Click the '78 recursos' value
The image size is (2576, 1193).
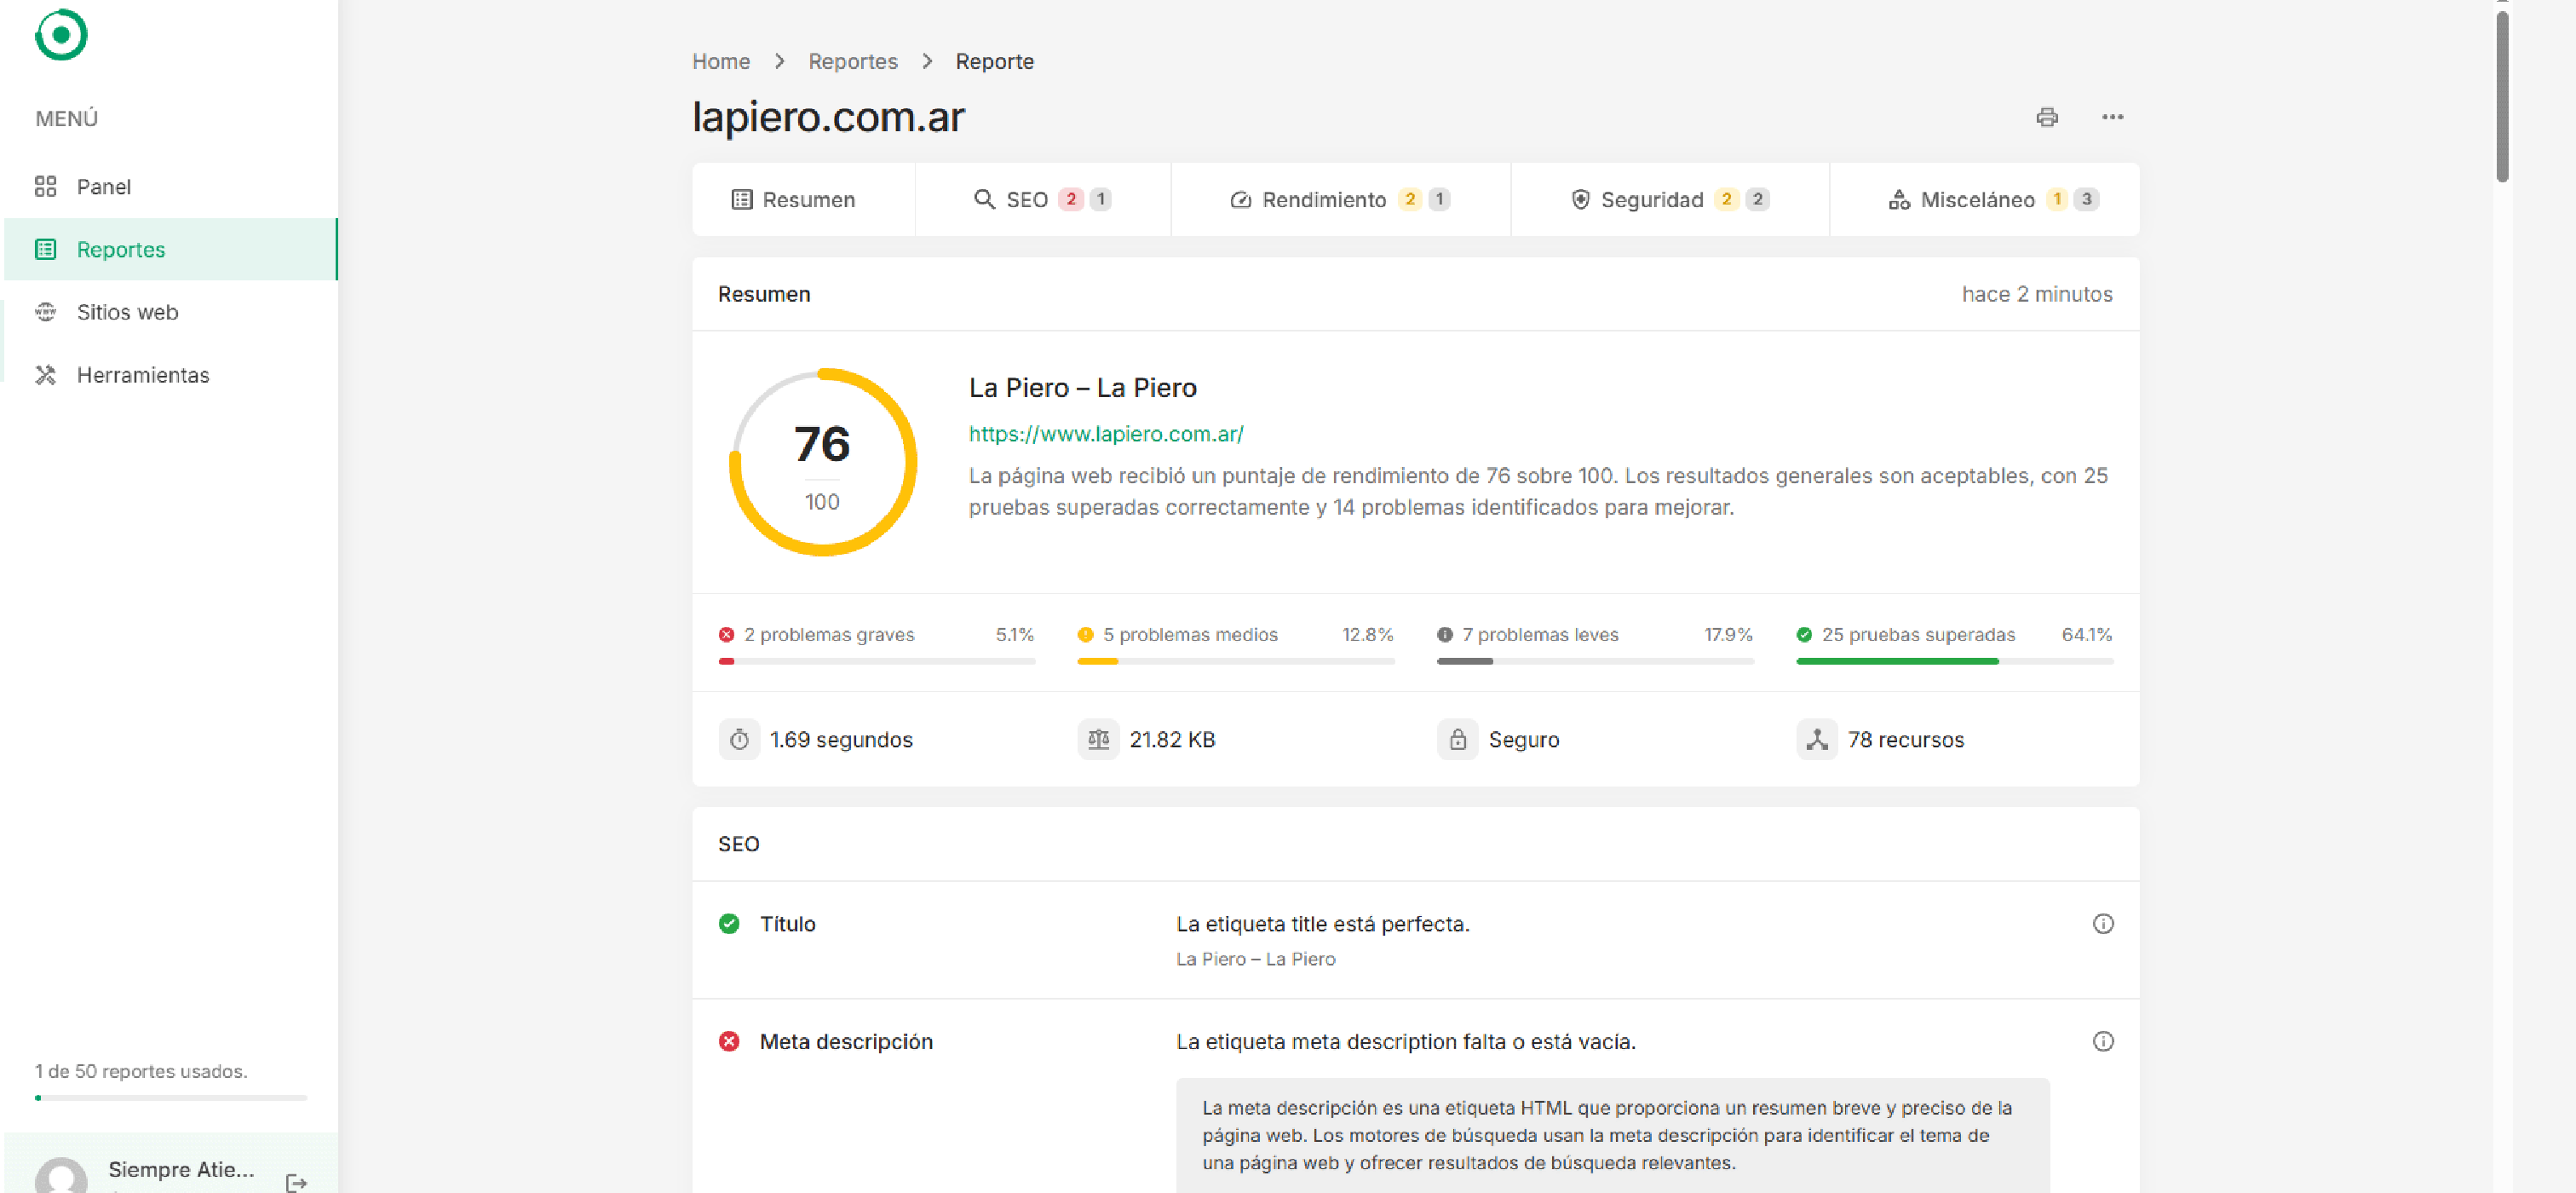coord(1906,740)
